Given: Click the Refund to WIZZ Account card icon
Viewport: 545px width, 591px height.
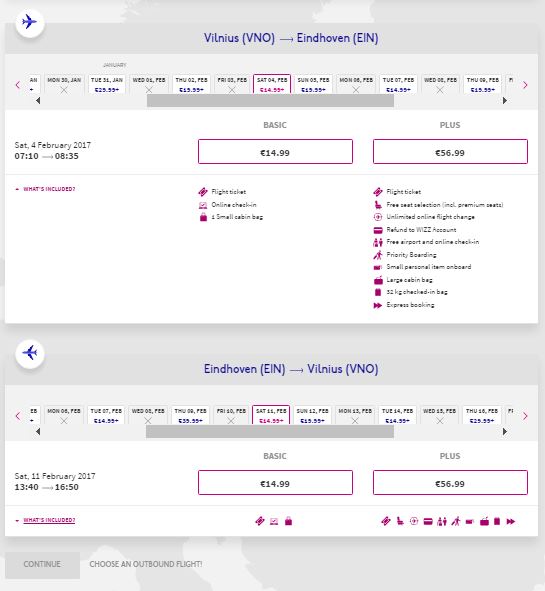Looking at the screenshot, I should [x=378, y=230].
